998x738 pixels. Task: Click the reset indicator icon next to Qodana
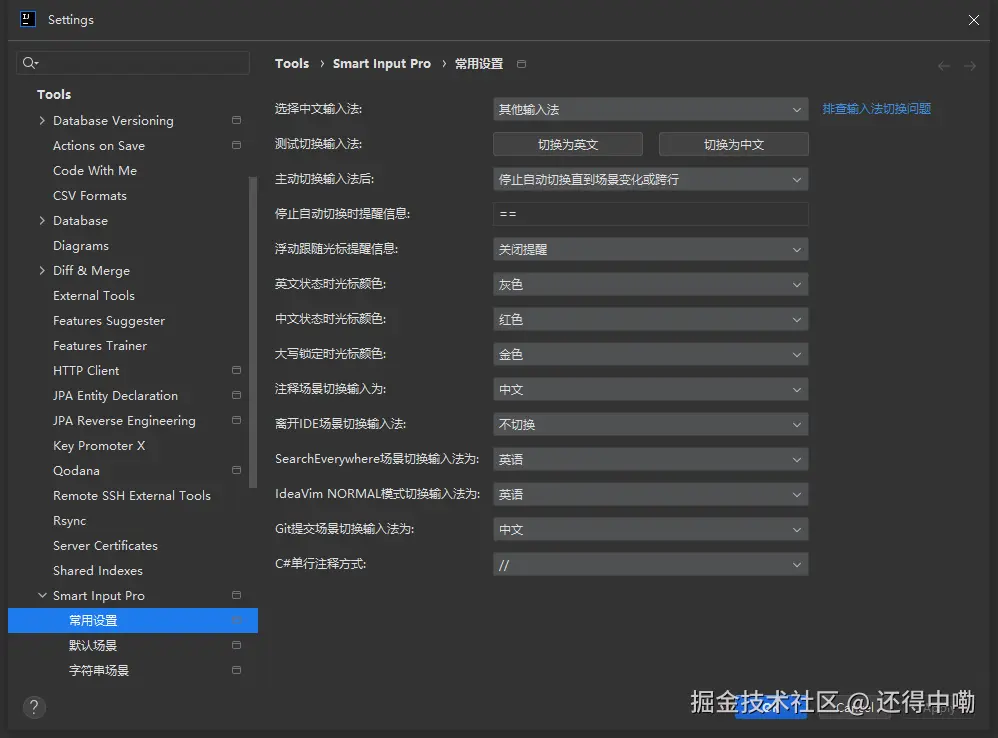point(236,470)
